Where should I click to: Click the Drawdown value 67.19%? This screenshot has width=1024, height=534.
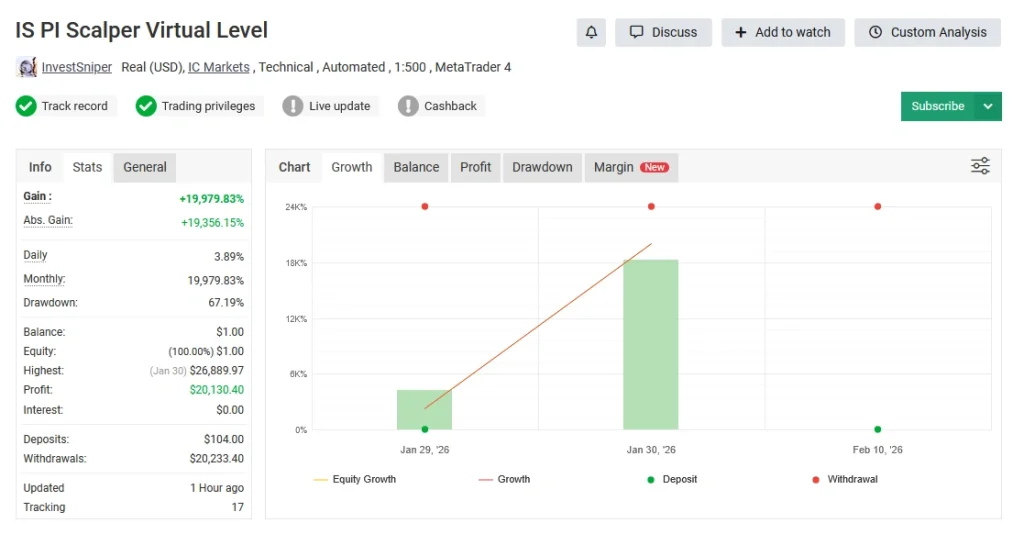[226, 303]
